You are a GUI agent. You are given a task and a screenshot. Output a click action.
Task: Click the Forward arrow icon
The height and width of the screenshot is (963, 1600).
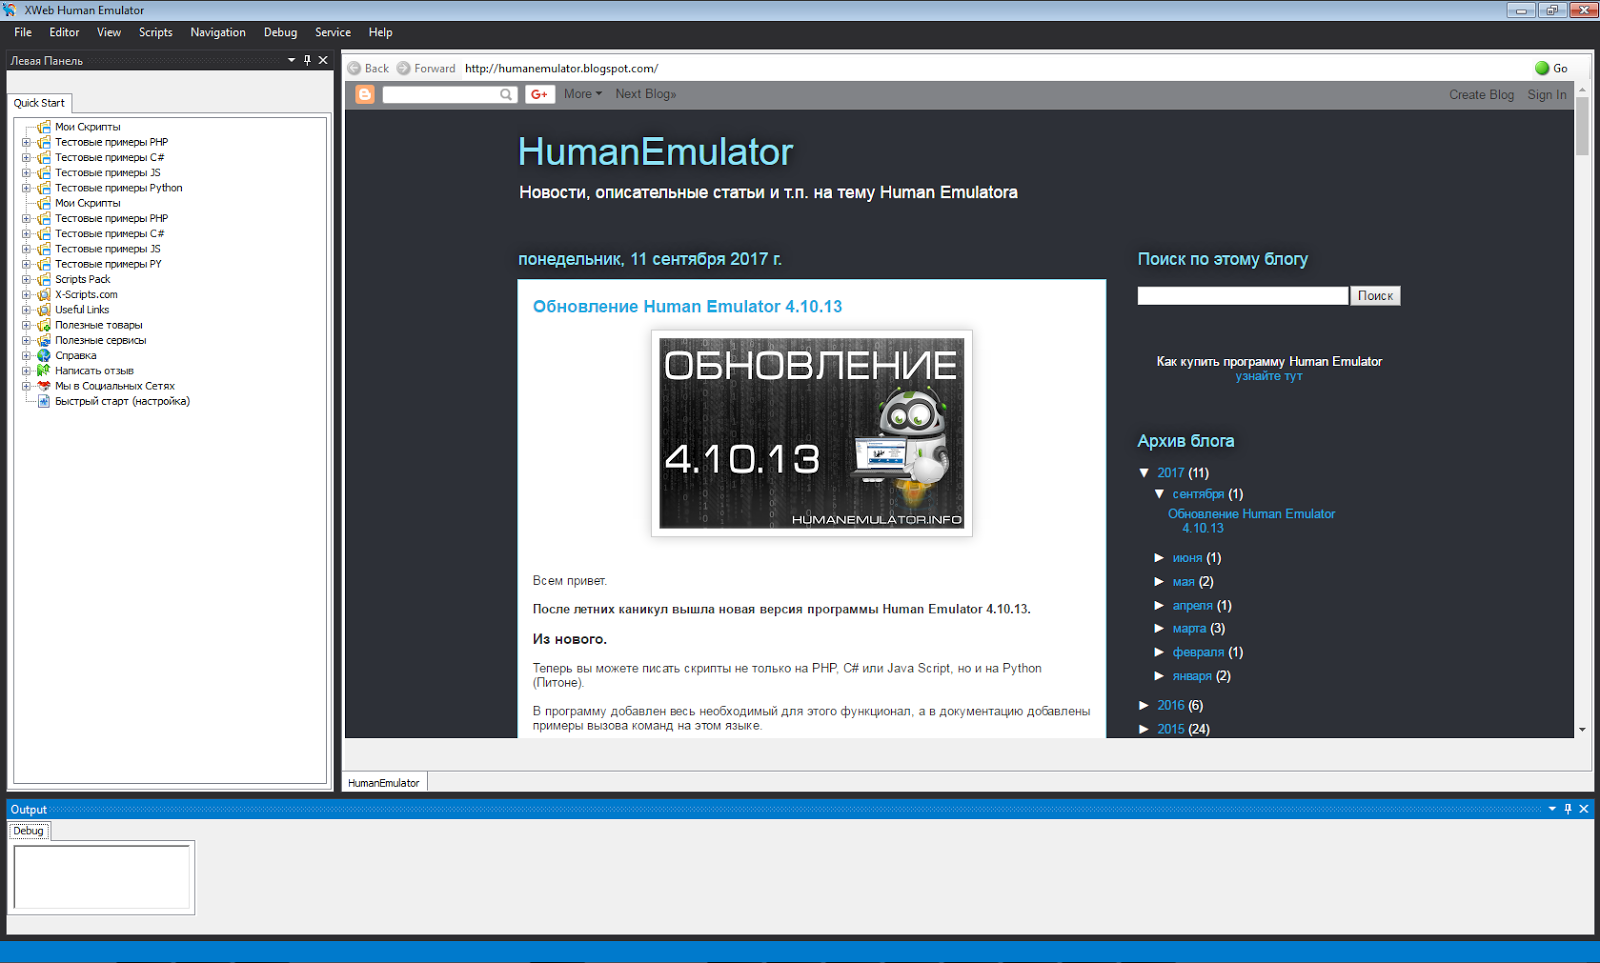tap(404, 68)
